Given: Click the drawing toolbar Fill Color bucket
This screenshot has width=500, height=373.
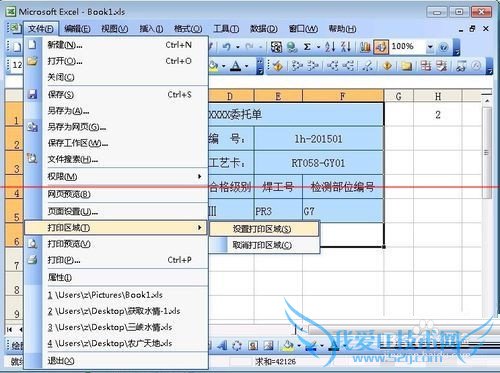Looking at the screenshot, I should point(289,346).
